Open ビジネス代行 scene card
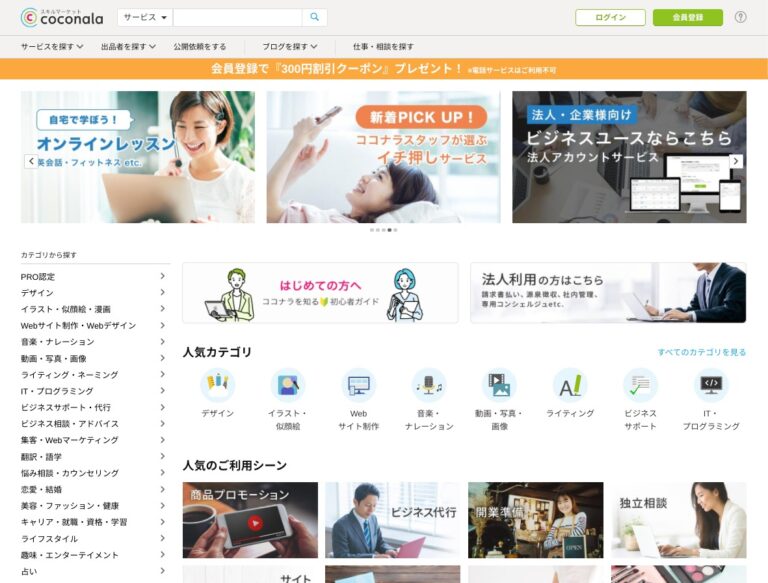The height and width of the screenshot is (583, 768). click(393, 520)
